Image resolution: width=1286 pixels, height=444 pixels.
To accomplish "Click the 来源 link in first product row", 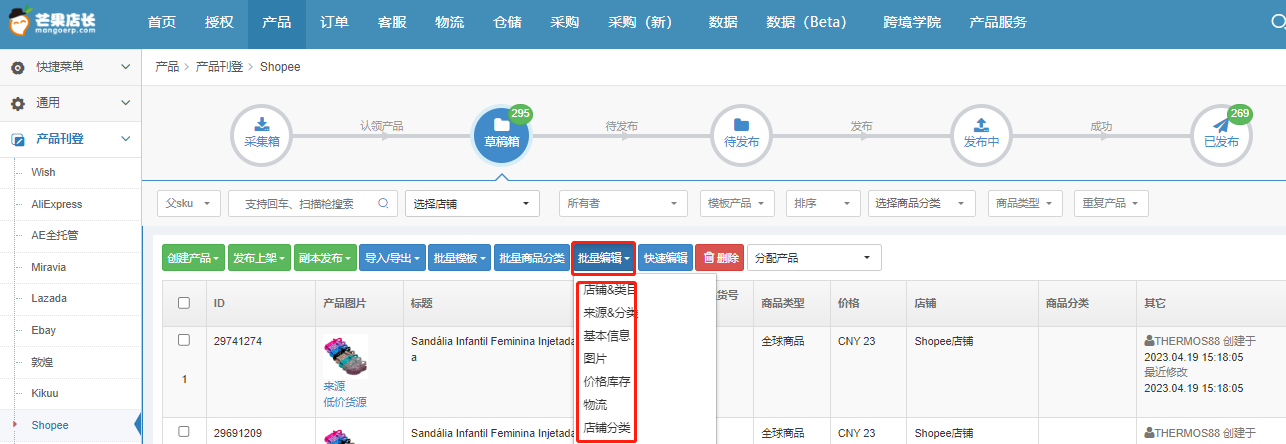I will [x=334, y=386].
